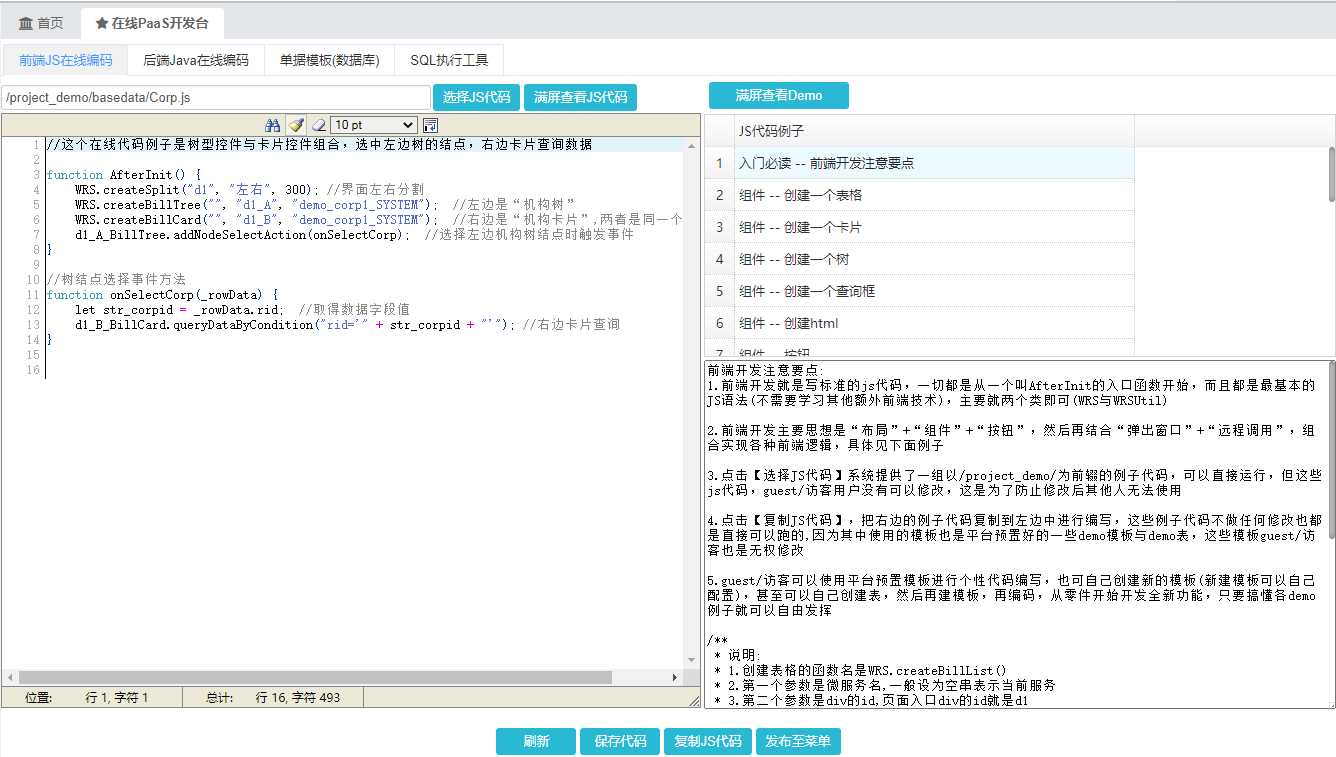Select row 组件 -- 创建一个查询框
Screen dimensions: 1336x757
(919, 291)
